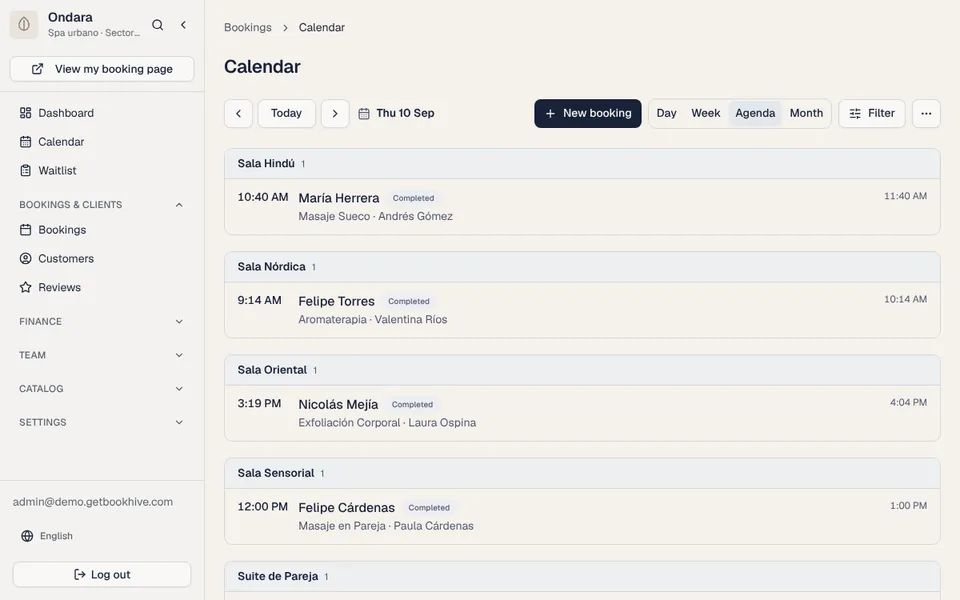
Task: Click the Sala Sensorial group header
Action: click(x=582, y=473)
